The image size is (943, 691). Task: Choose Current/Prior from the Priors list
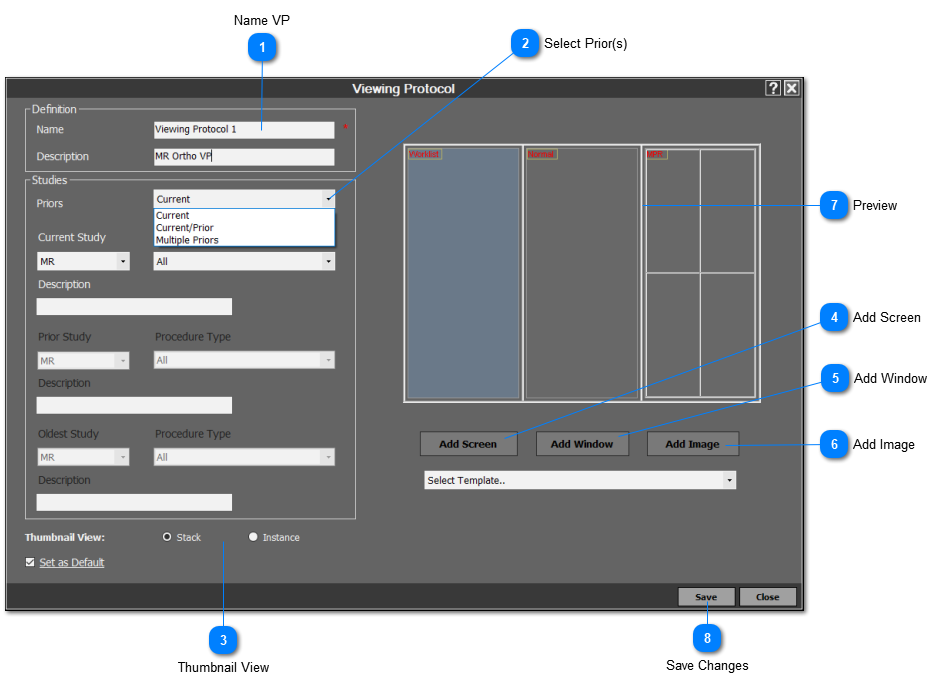tap(185, 228)
